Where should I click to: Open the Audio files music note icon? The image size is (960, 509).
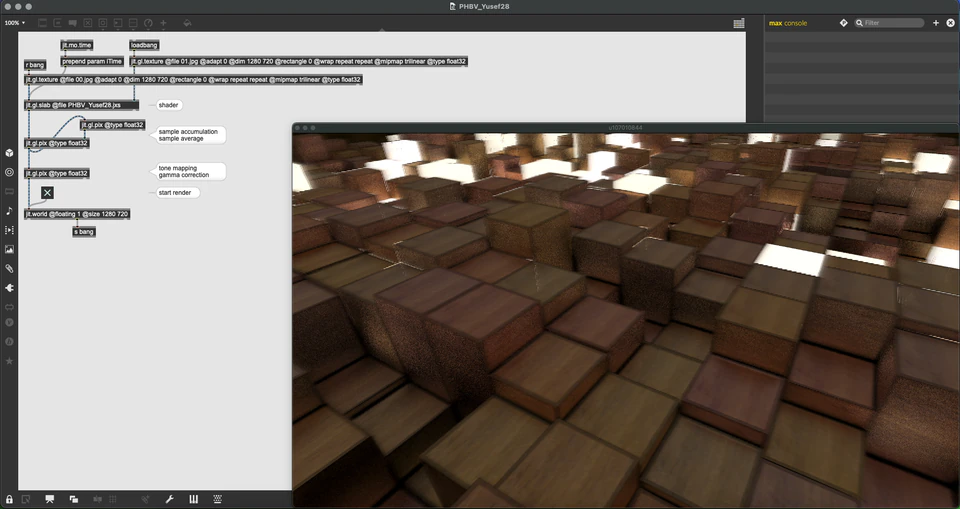pos(9,211)
